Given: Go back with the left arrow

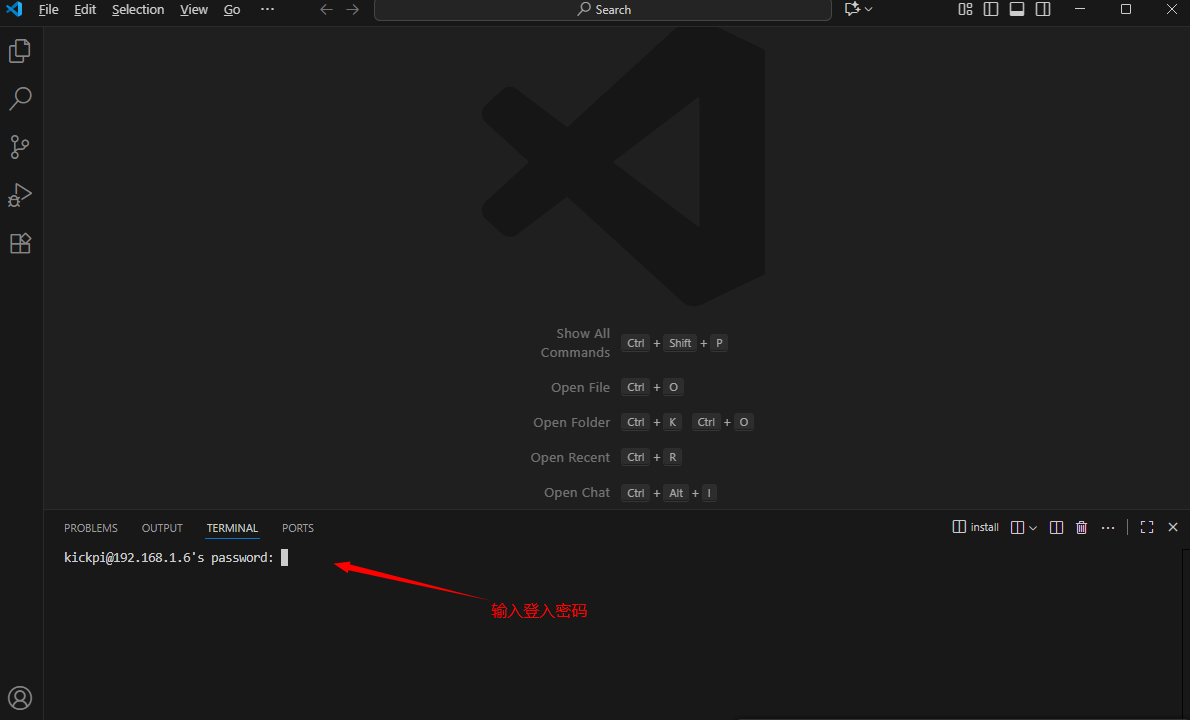Looking at the screenshot, I should pyautogui.click(x=326, y=9).
